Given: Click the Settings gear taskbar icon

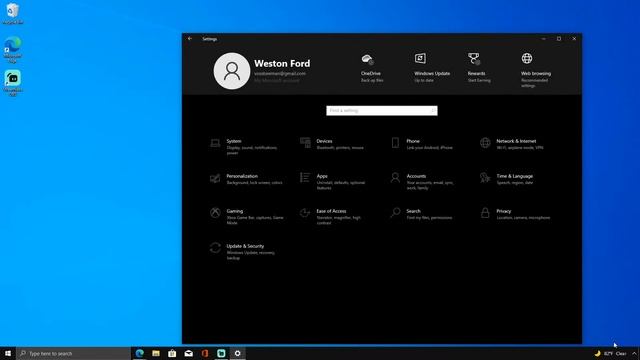Looking at the screenshot, I should tap(238, 353).
